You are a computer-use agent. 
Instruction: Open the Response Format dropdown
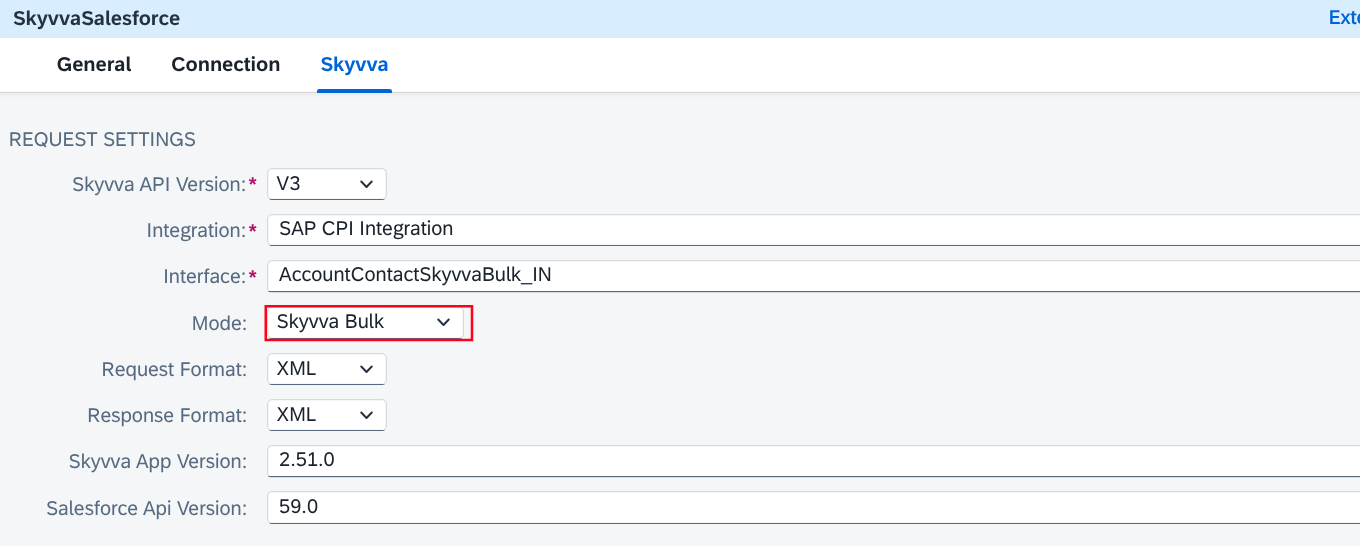click(326, 414)
